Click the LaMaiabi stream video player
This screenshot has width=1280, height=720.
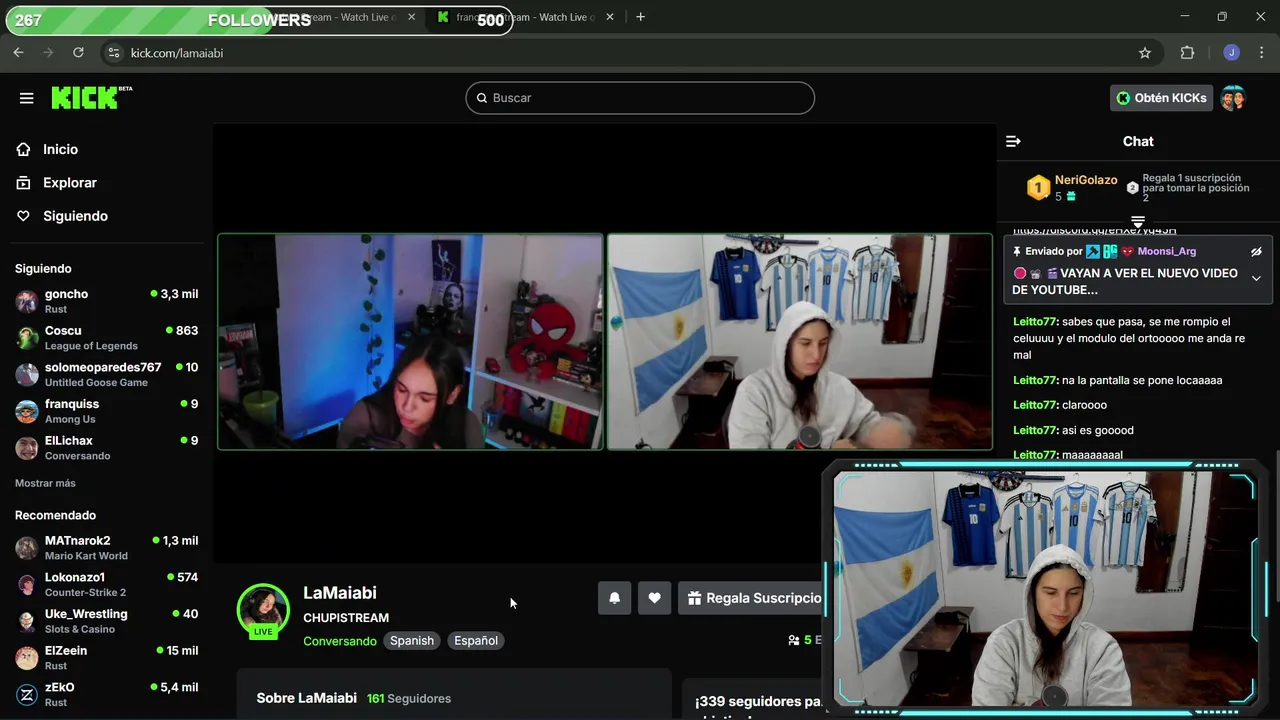[605, 342]
